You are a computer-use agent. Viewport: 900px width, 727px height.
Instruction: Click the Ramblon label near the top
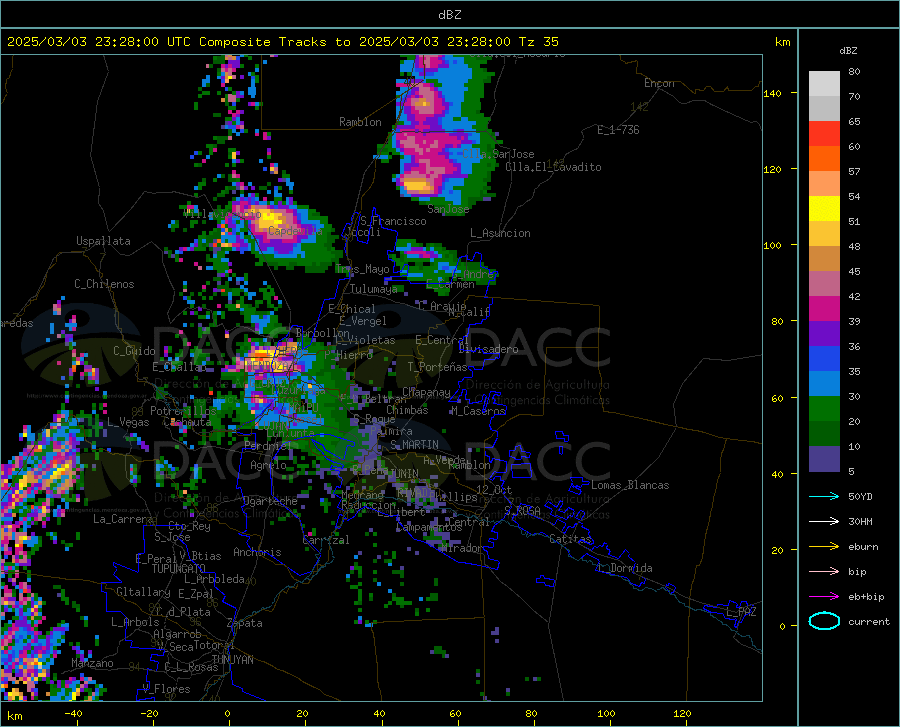[360, 122]
